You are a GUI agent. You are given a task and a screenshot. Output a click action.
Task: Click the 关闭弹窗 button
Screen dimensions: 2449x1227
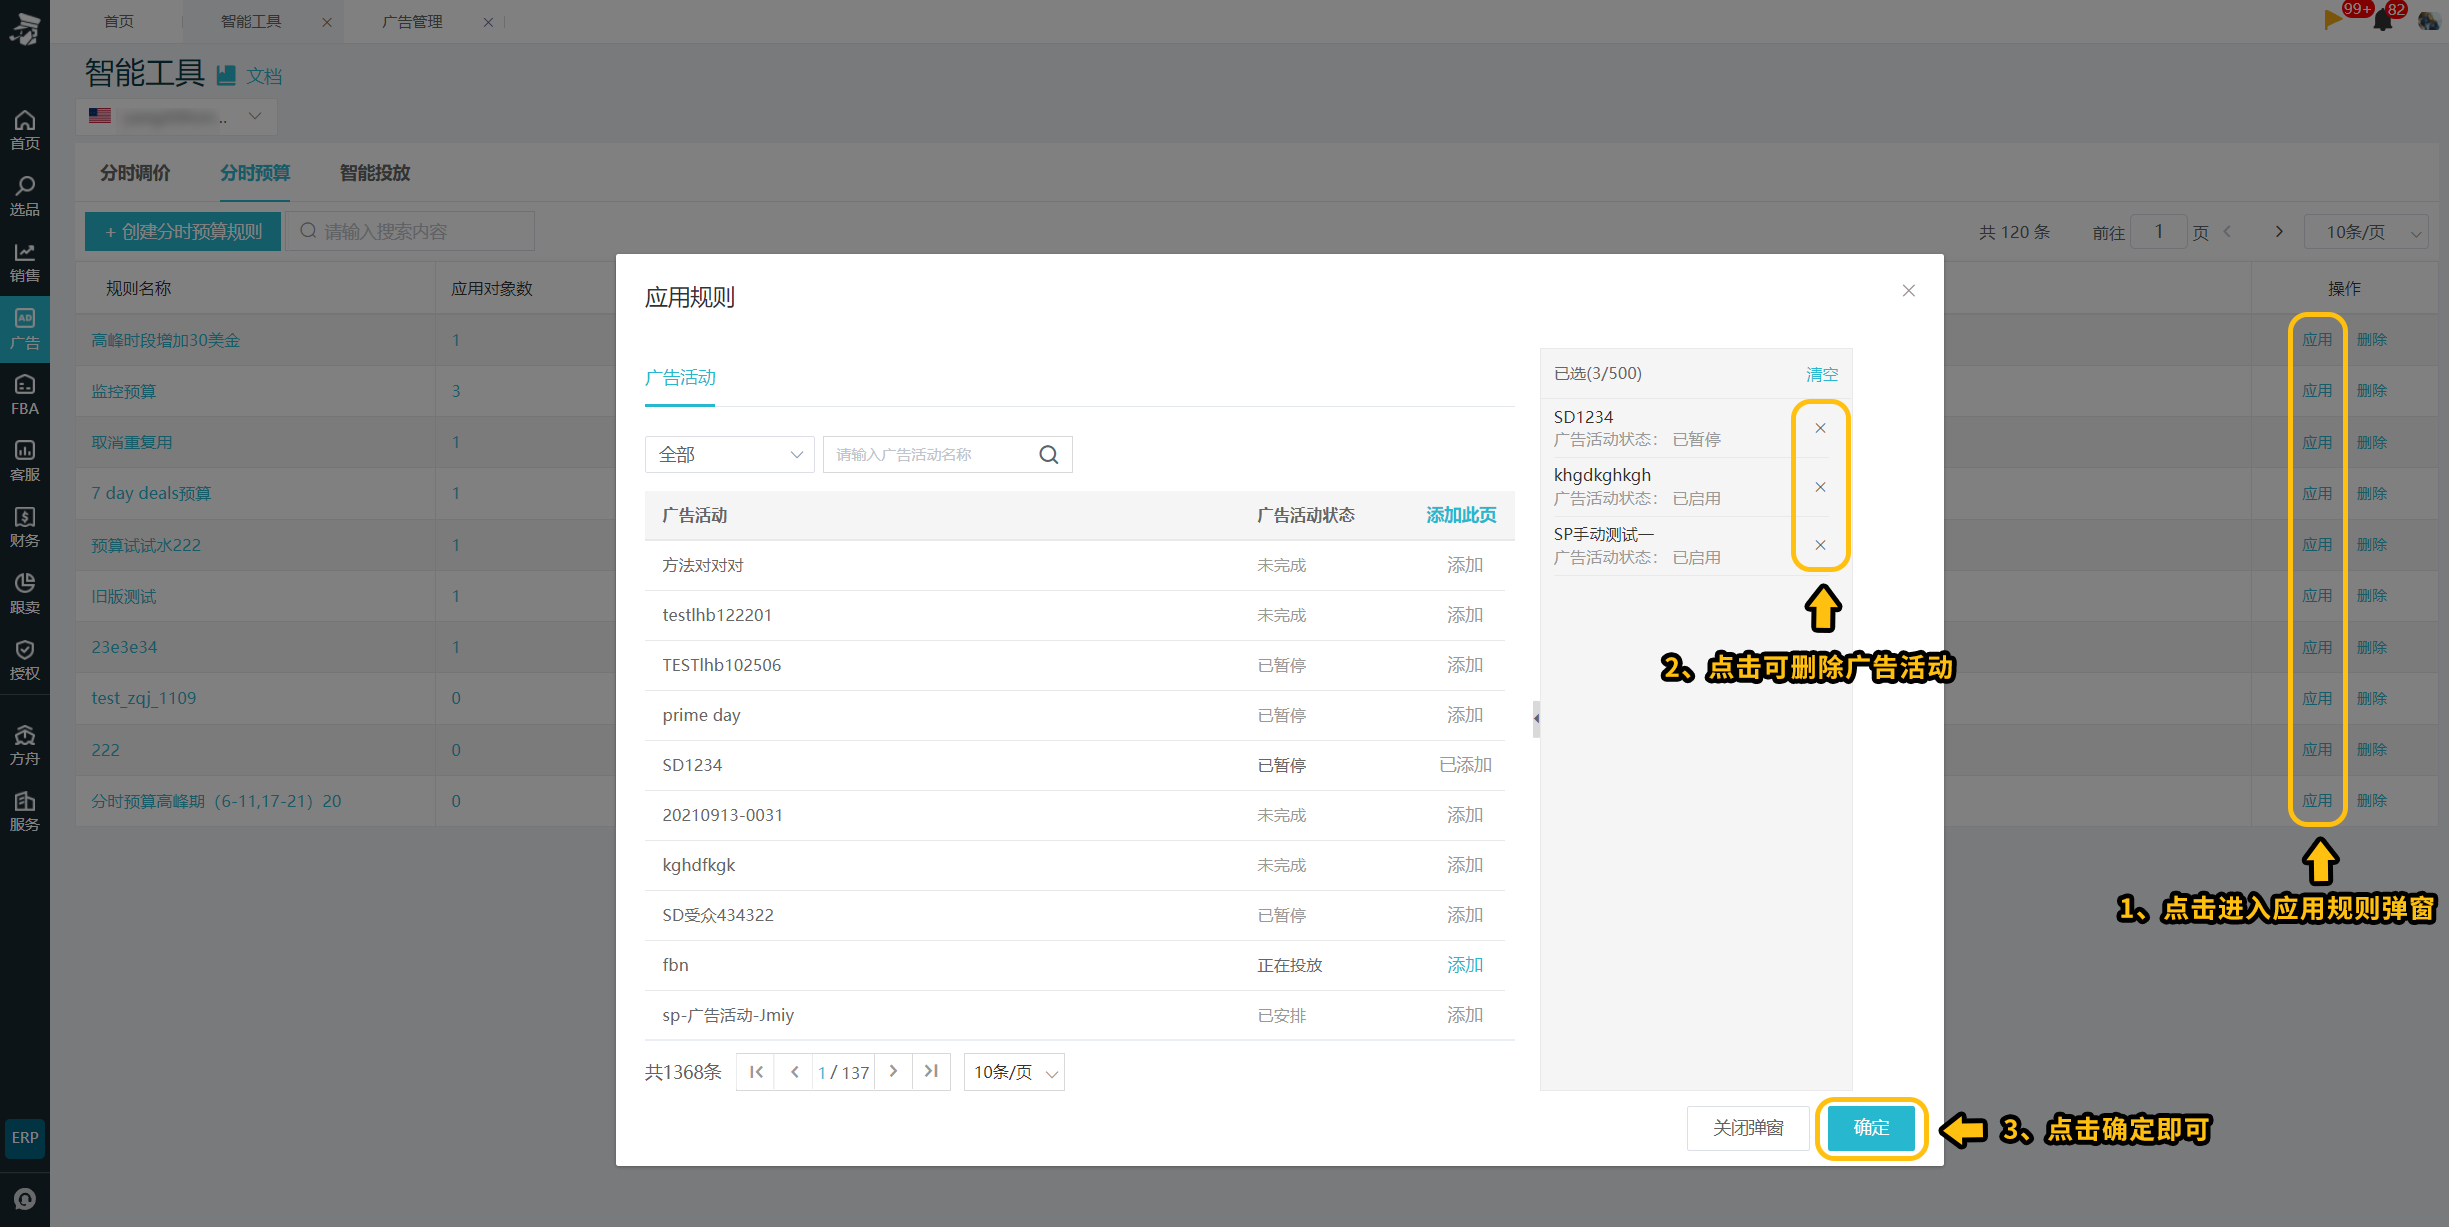pyautogui.click(x=1748, y=1128)
